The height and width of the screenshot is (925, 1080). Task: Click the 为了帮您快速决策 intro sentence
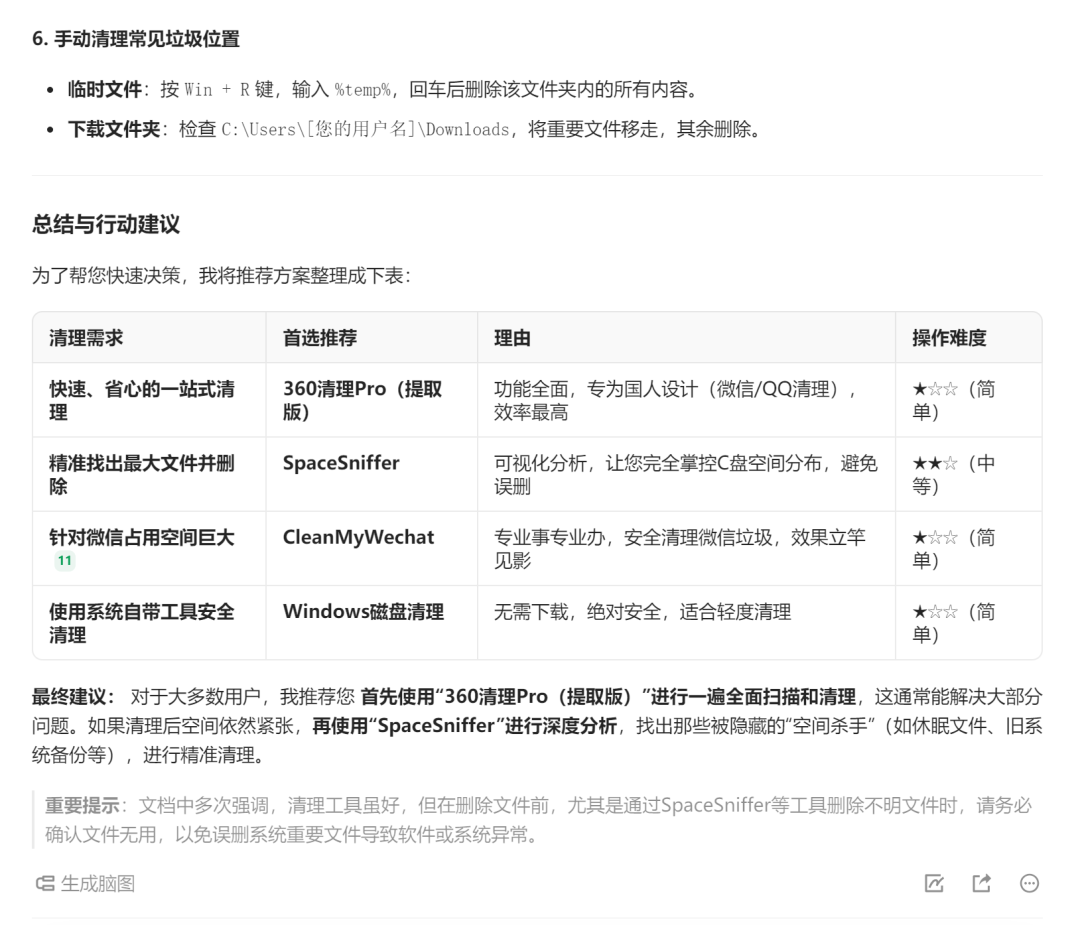pos(221,276)
